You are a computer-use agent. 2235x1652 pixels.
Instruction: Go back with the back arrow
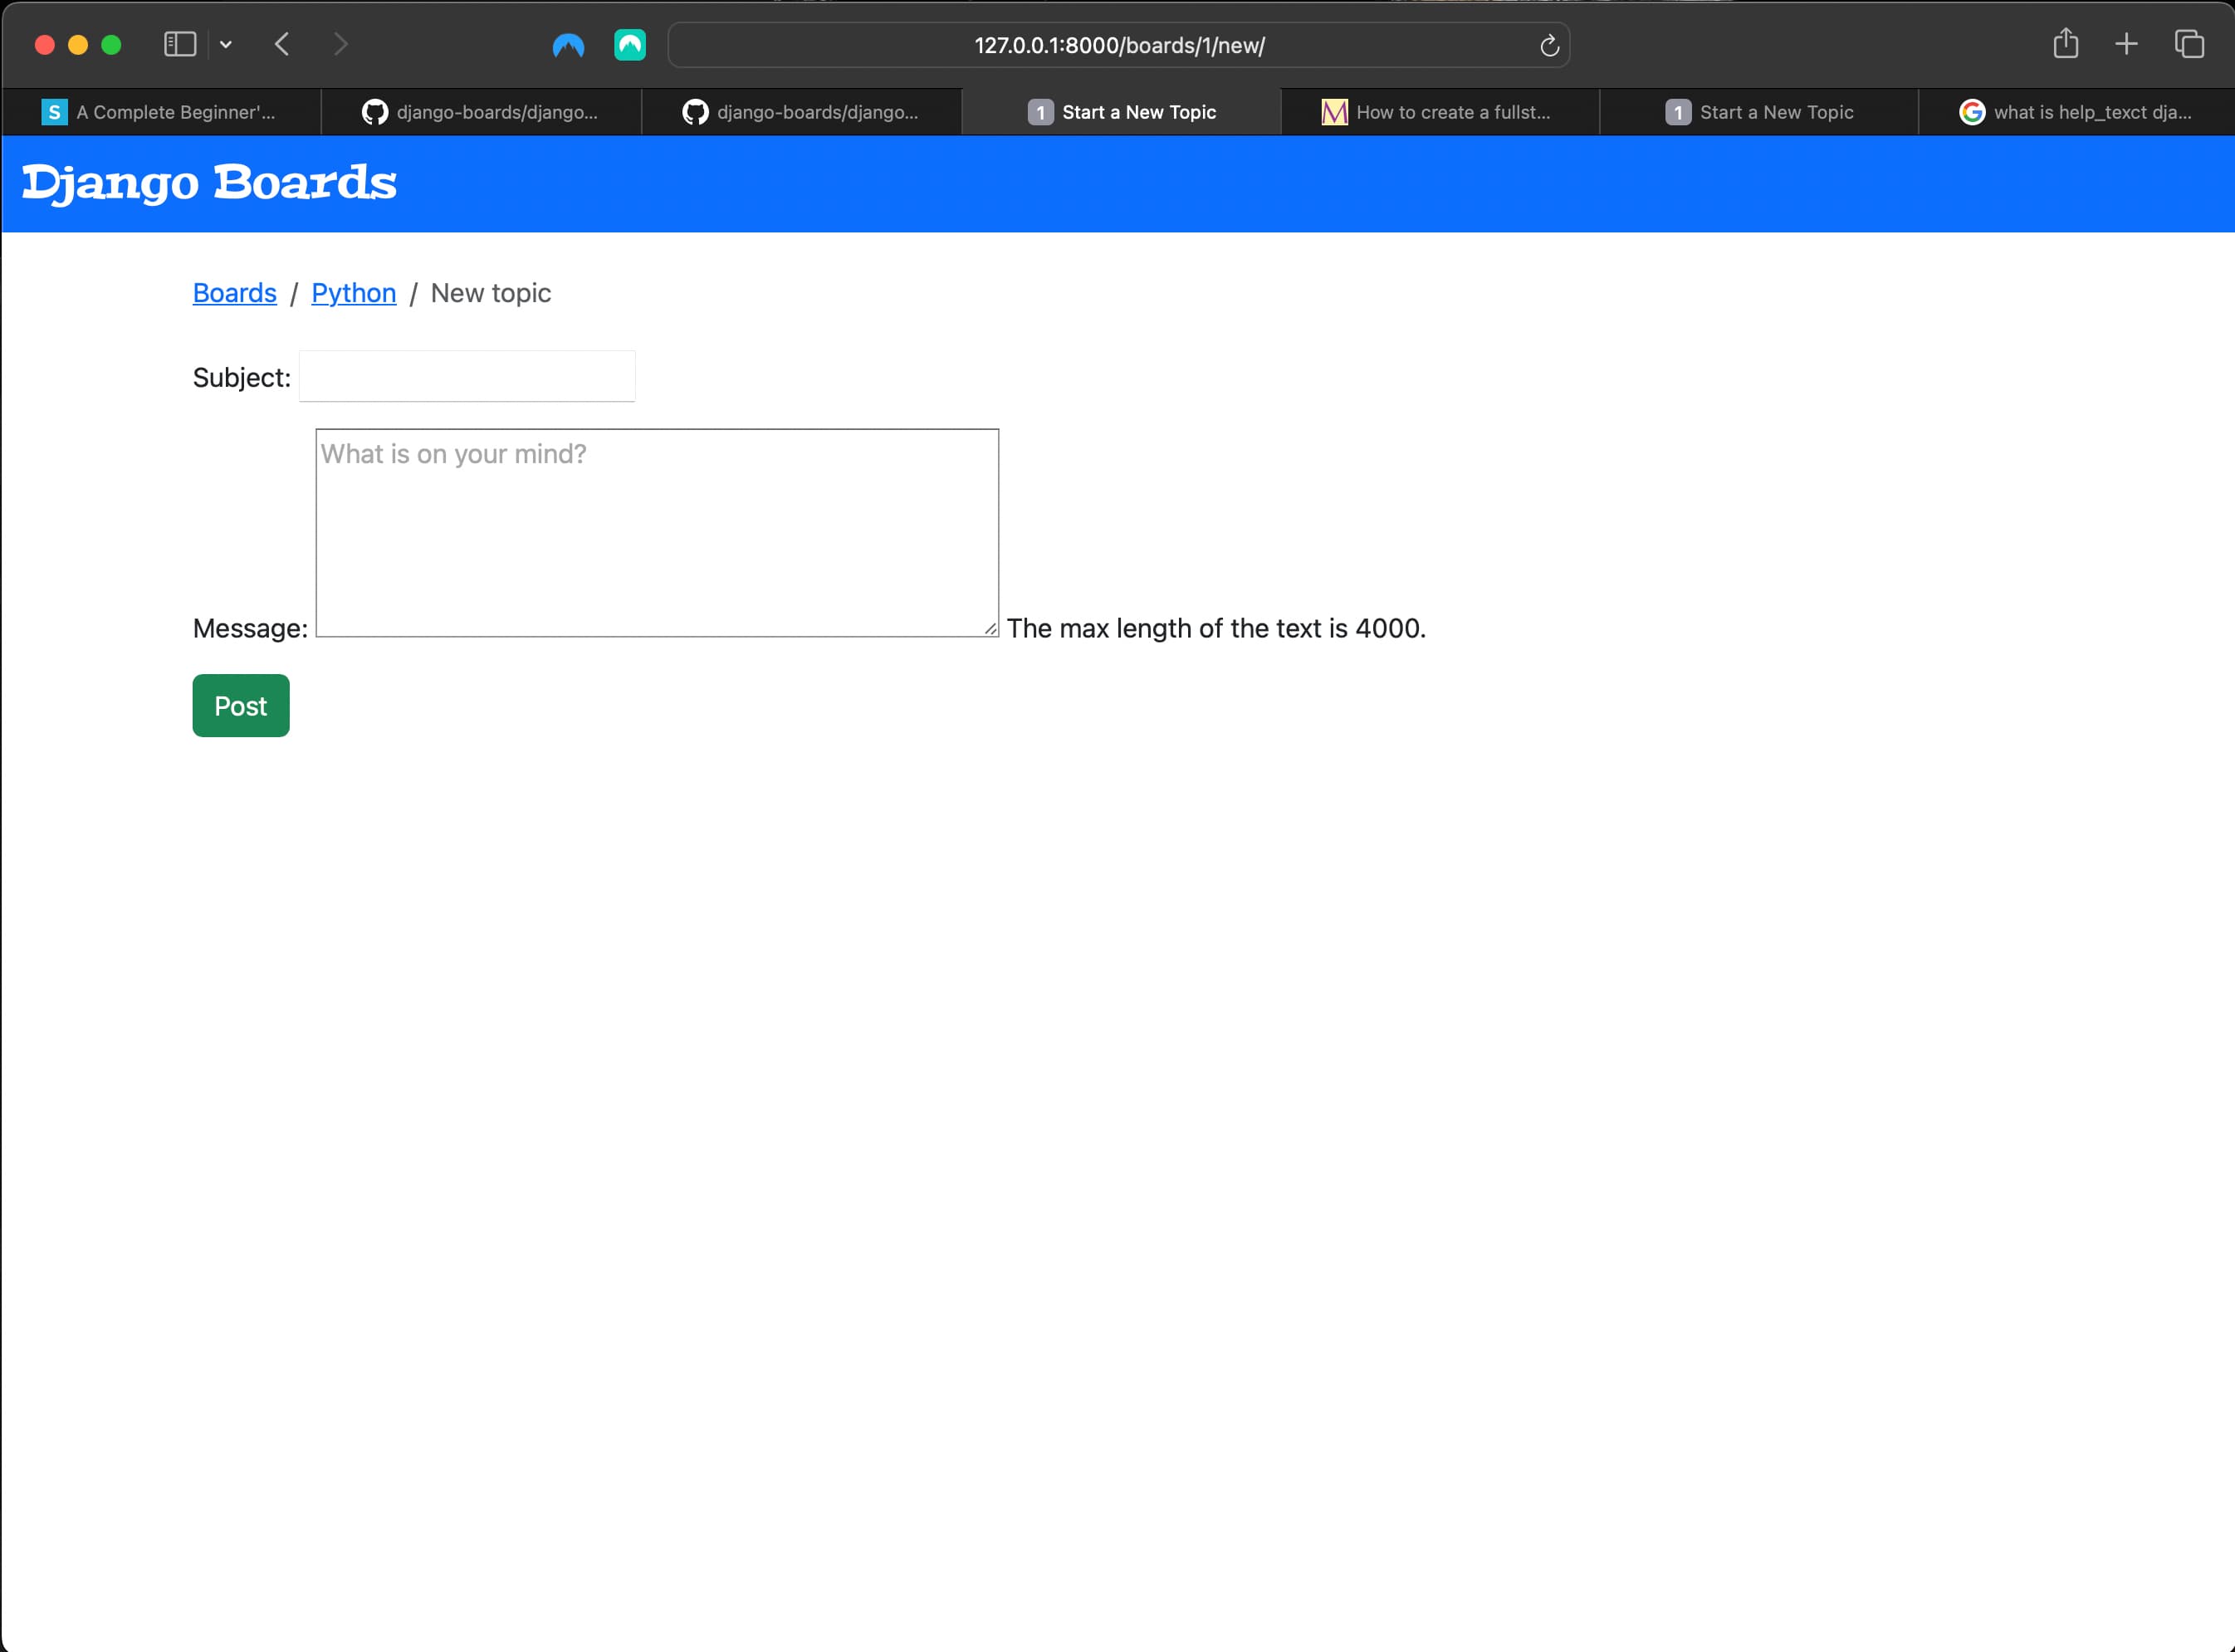[x=282, y=44]
